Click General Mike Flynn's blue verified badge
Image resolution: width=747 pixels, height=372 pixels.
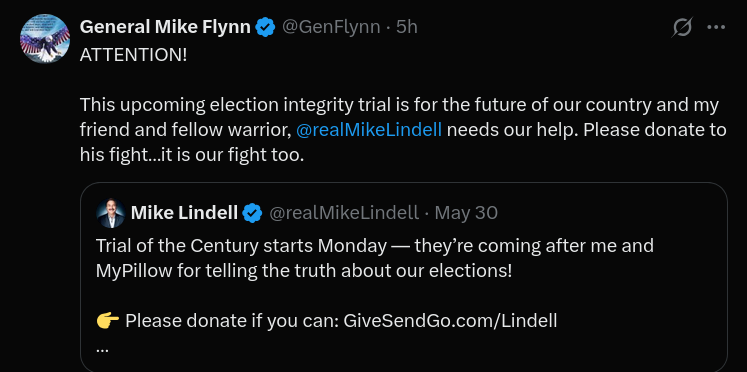tap(266, 28)
